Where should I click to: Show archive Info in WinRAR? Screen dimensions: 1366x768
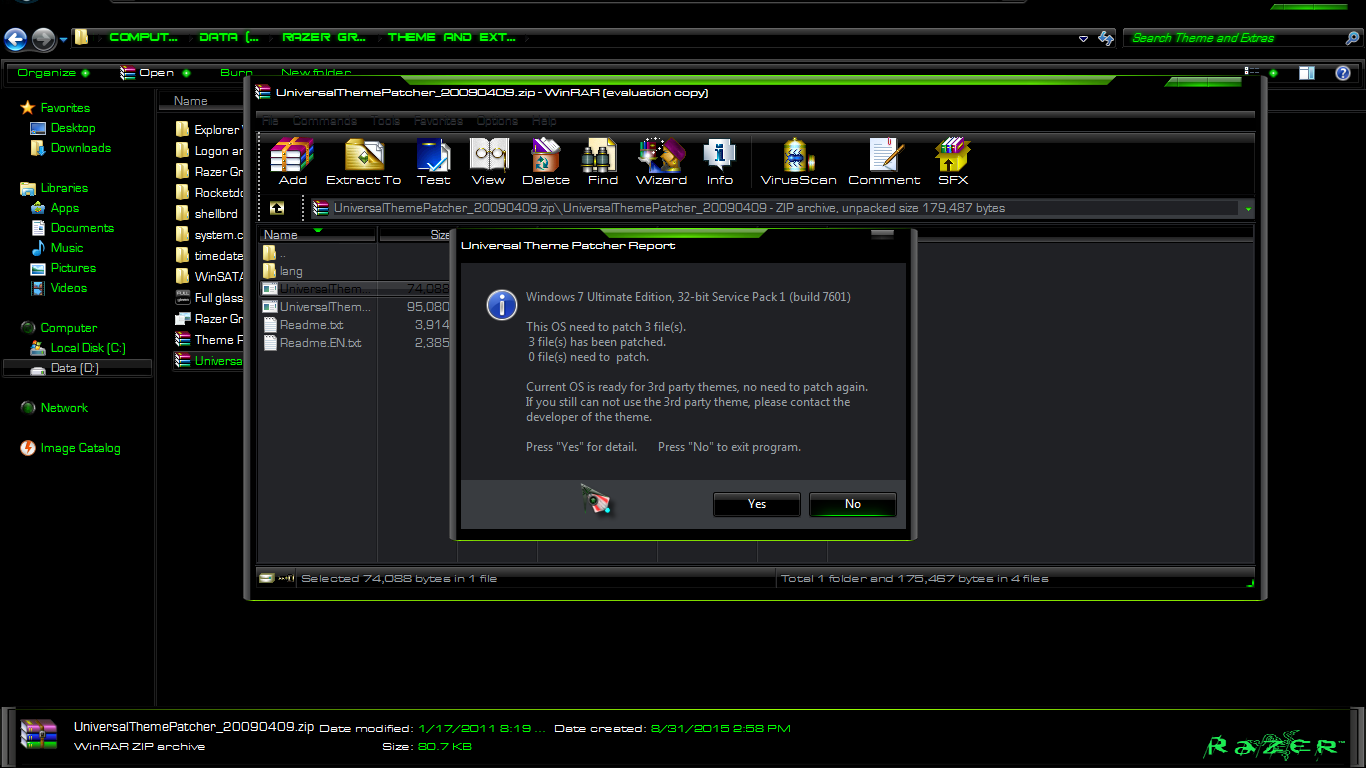(720, 161)
